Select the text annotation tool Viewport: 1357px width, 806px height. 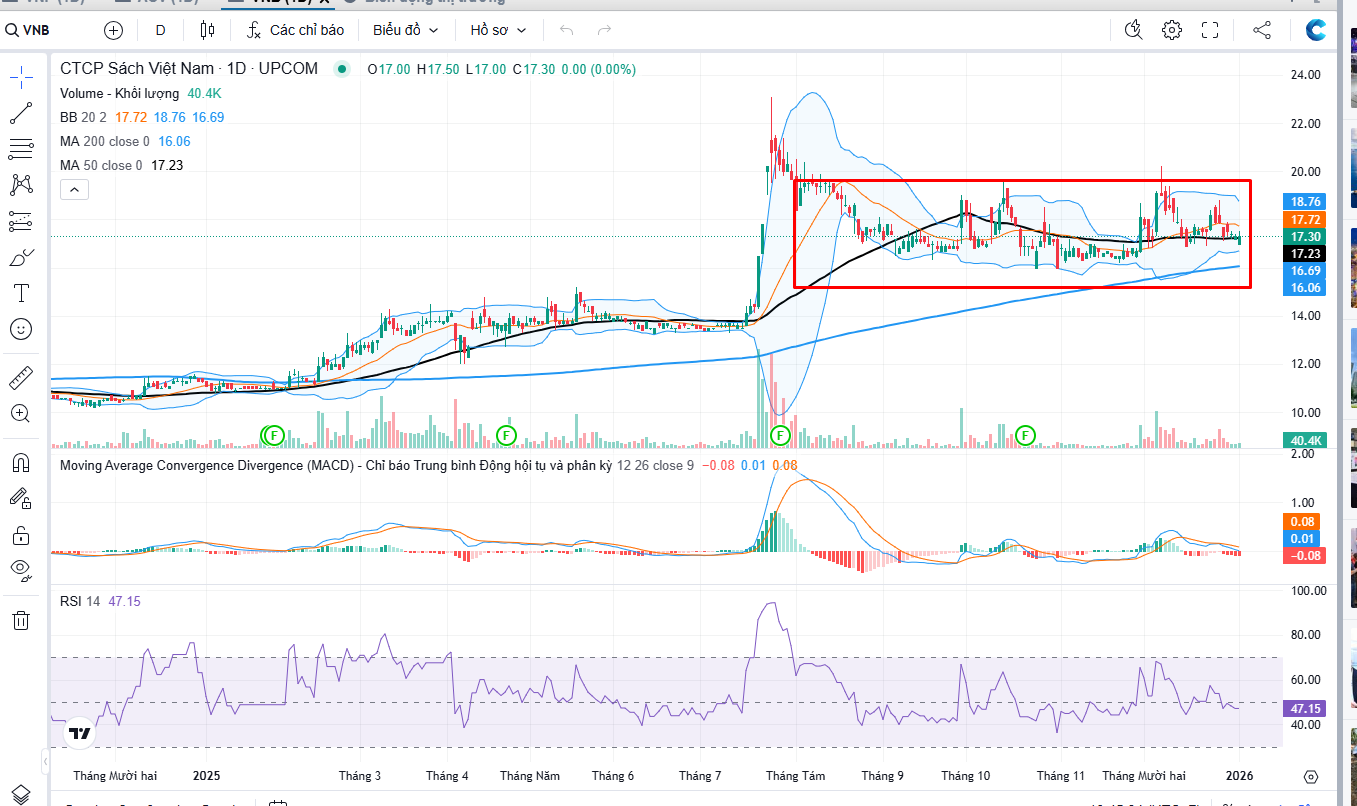[x=21, y=293]
